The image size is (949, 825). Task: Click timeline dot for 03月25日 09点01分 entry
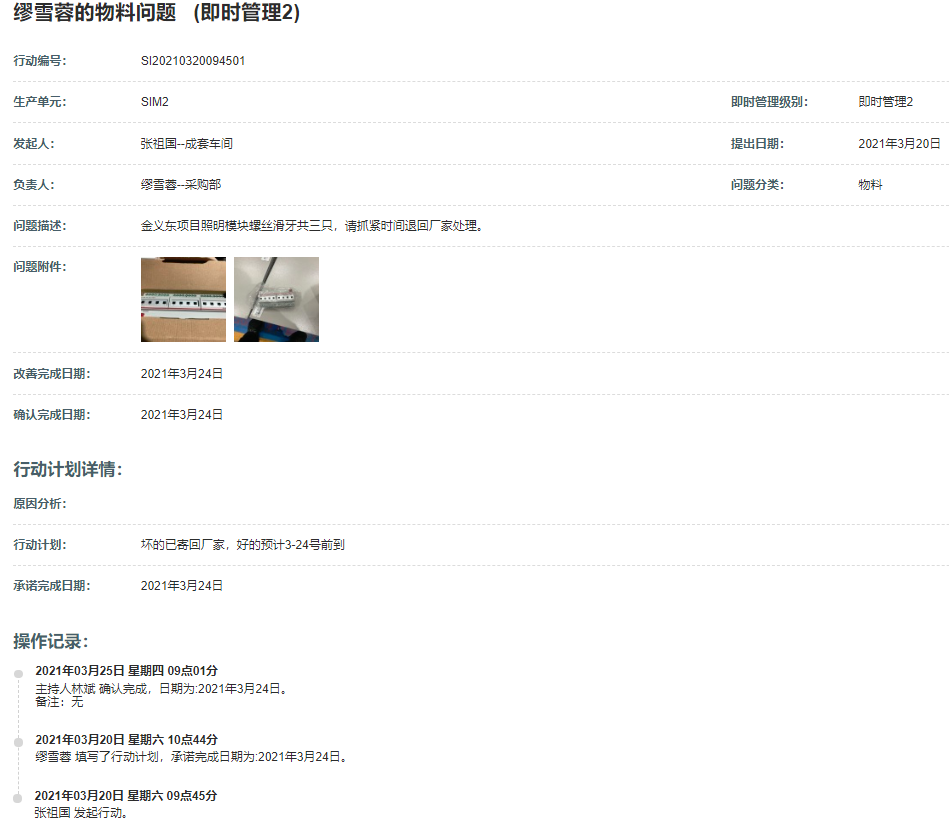coord(18,674)
